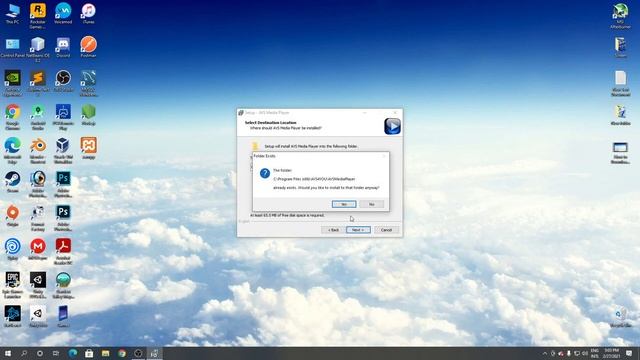640x360 pixels.
Task: Open Microsoft Edge desktop shortcut
Action: 12,151
